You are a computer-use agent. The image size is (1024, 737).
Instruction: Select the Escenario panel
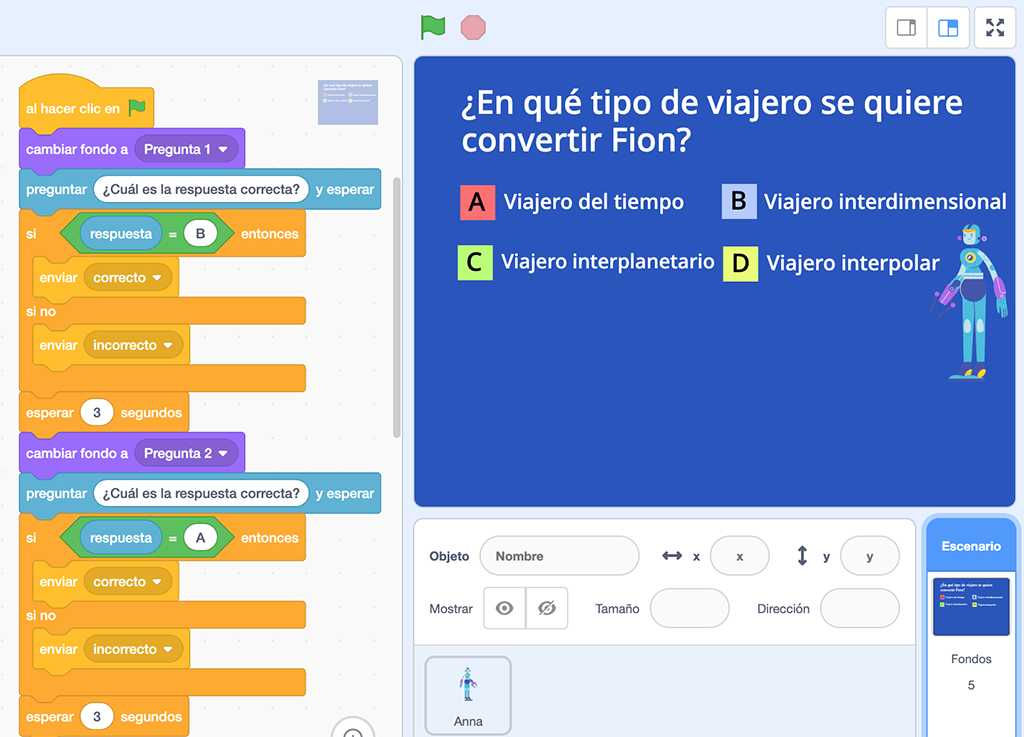tap(970, 546)
